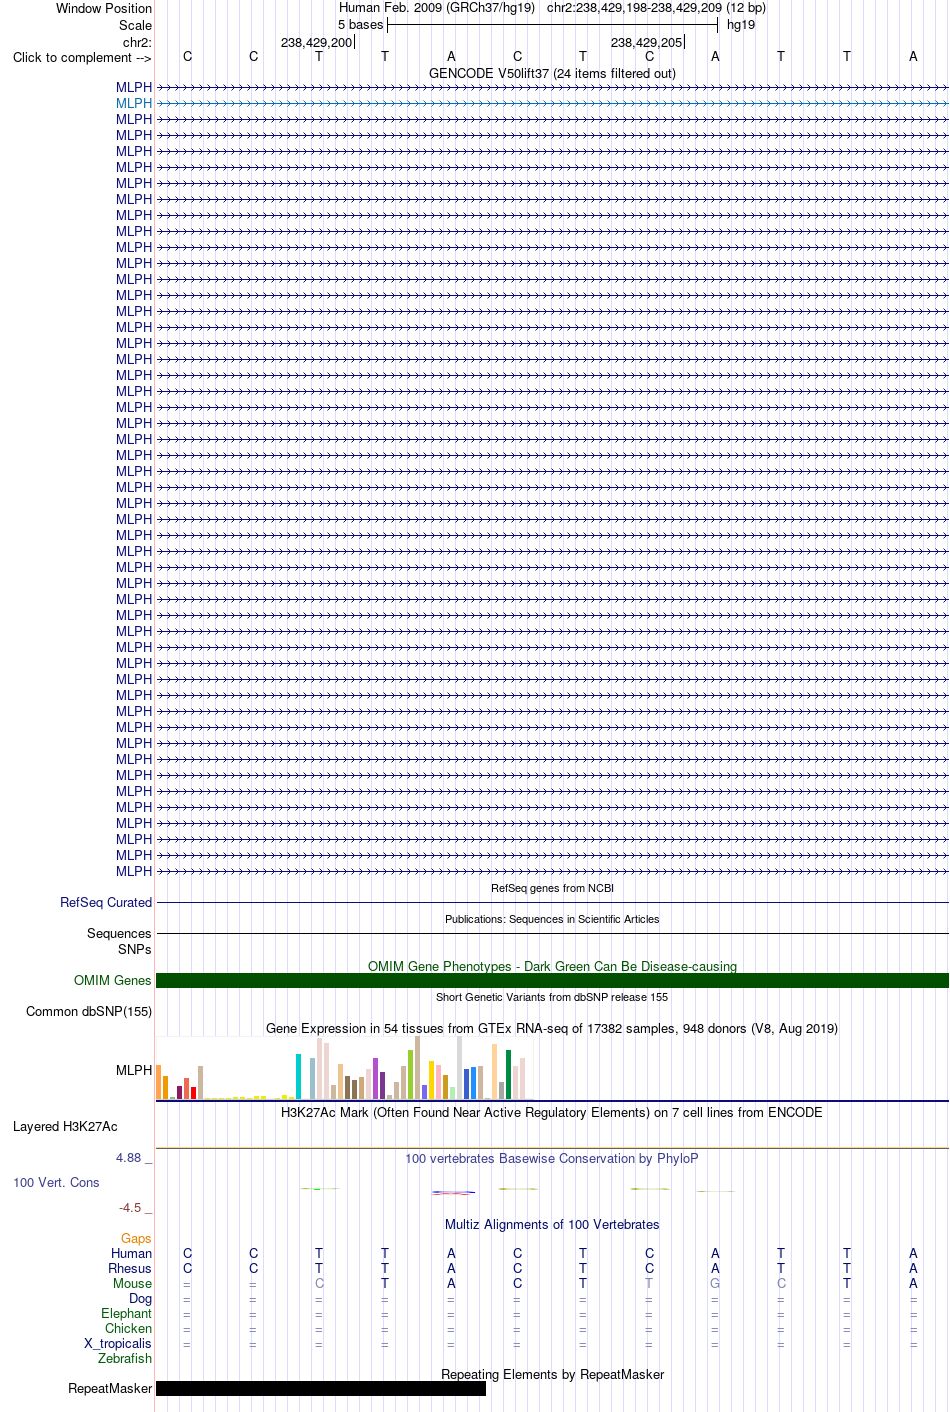
Task: Click the RepeatMasker track label
Action: (110, 1388)
